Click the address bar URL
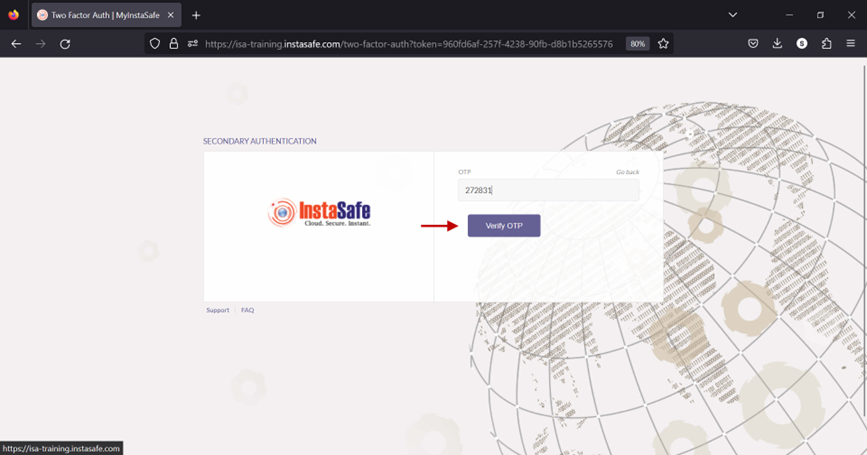The width and height of the screenshot is (867, 455). pos(409,44)
